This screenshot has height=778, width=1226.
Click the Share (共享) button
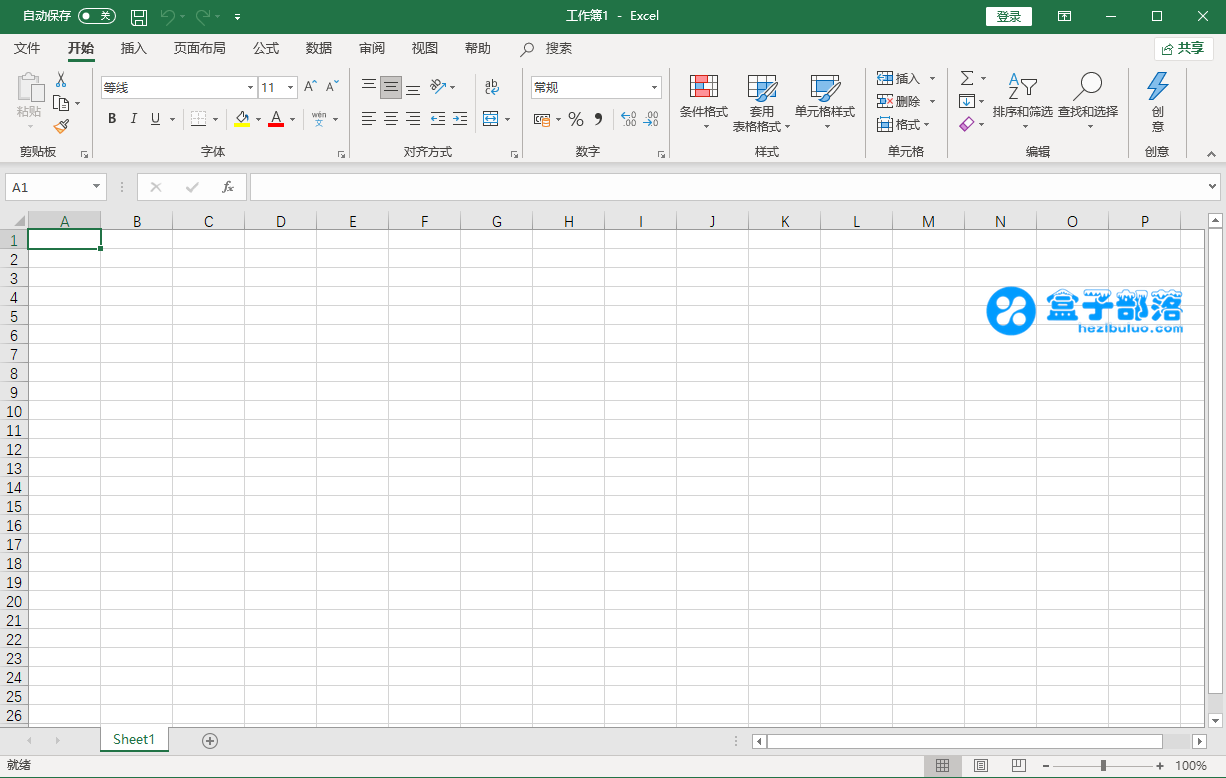[1184, 48]
